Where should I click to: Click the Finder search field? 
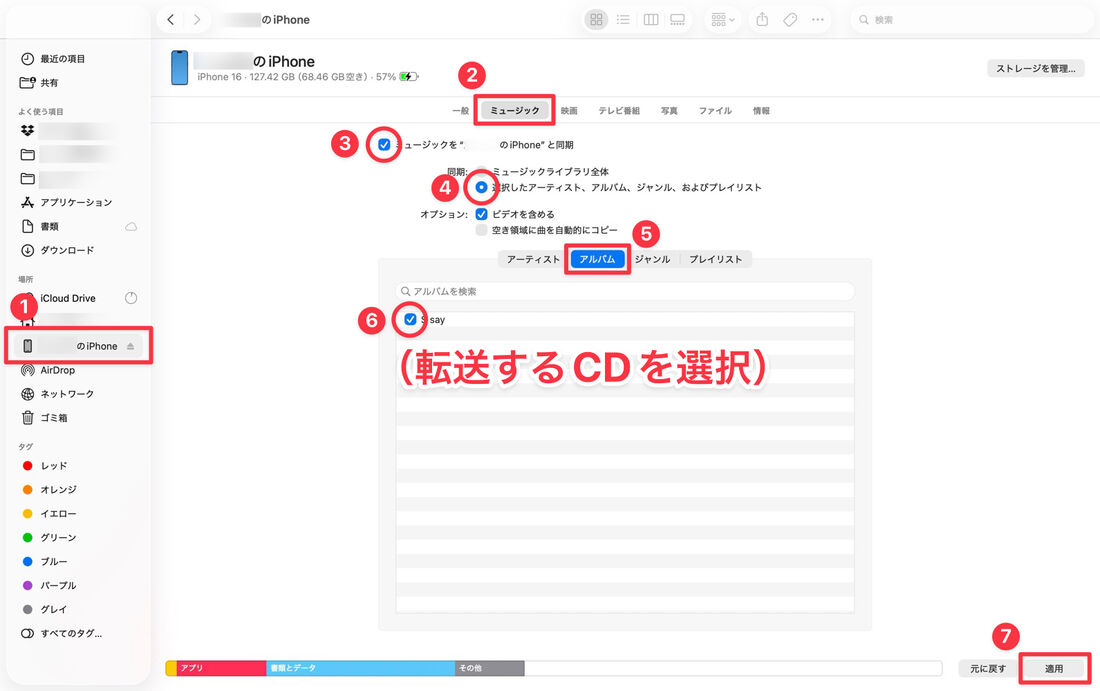tap(972, 20)
